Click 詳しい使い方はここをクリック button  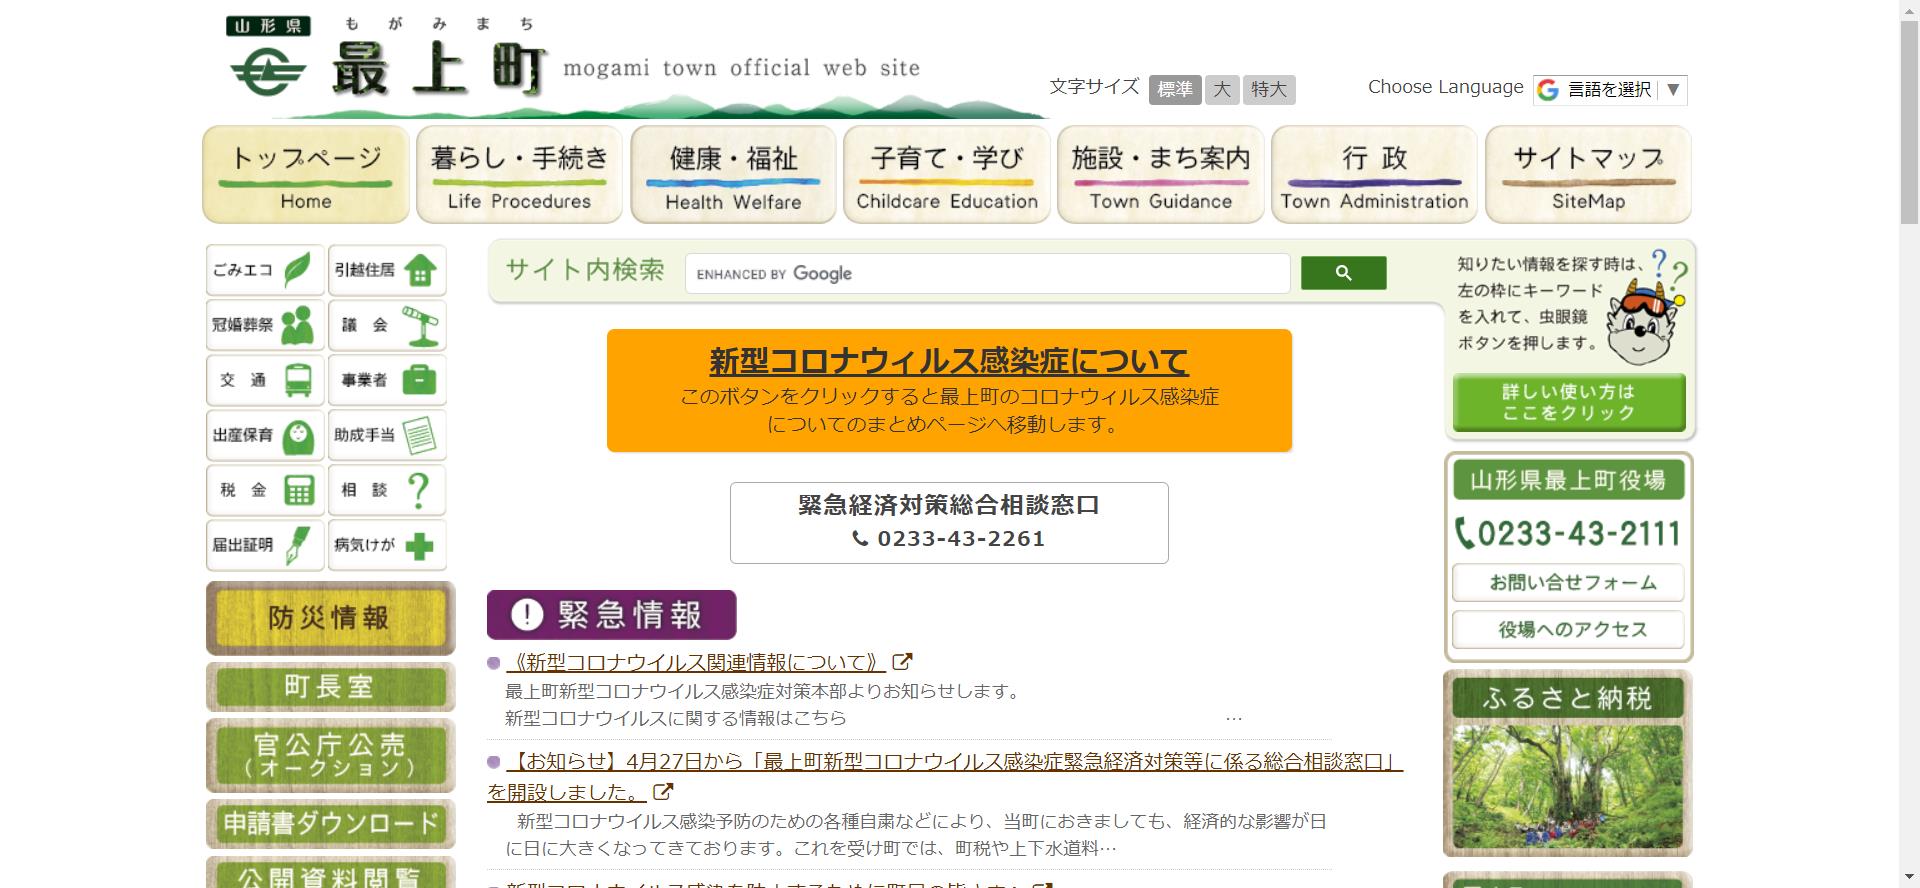[x=1569, y=403]
